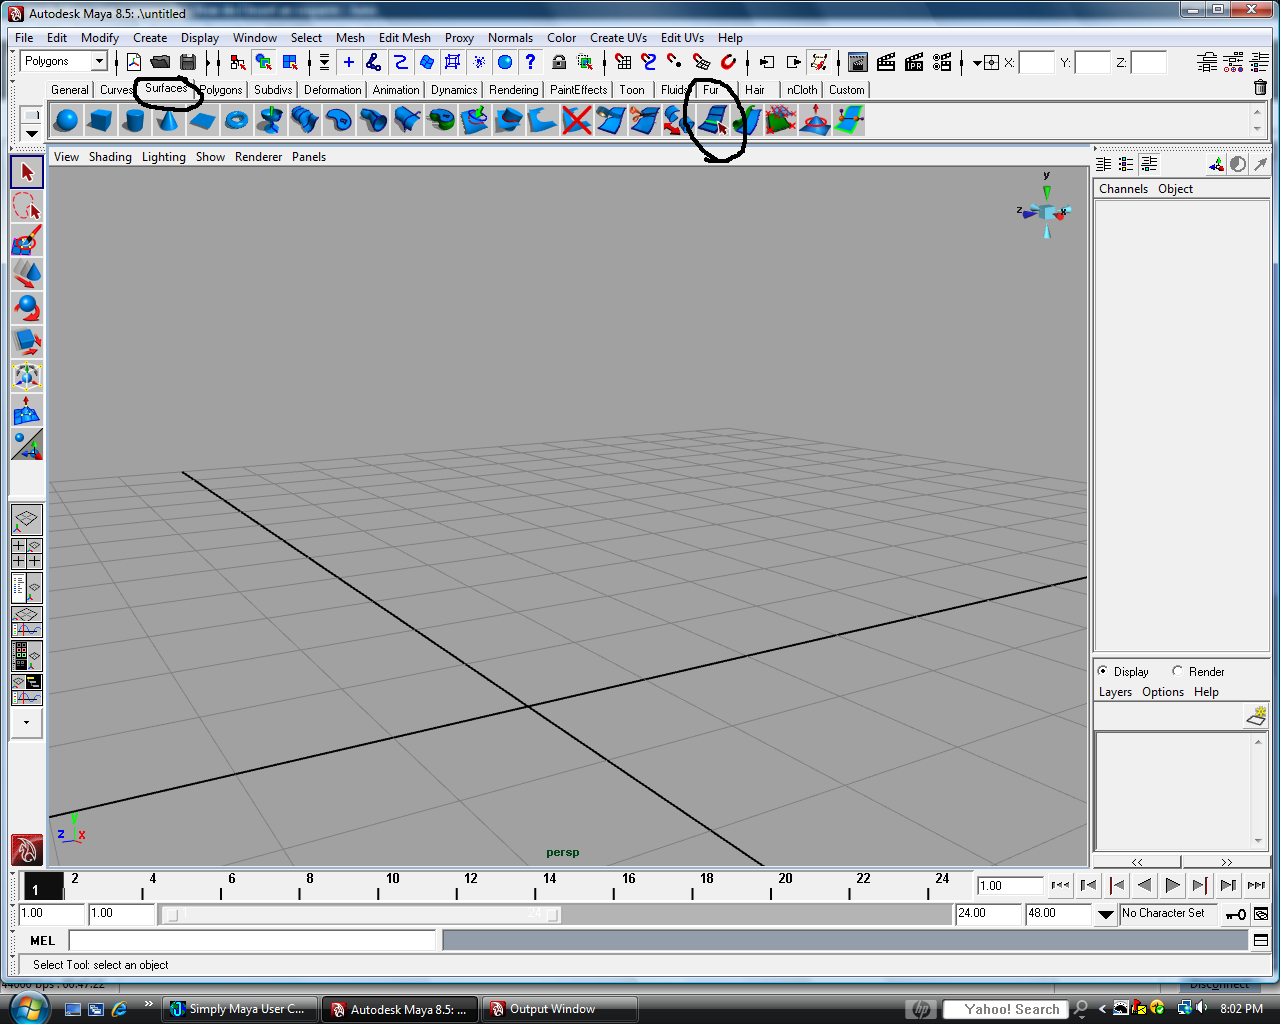Activate the Paint Selection tool
The width and height of the screenshot is (1280, 1024).
point(27,241)
